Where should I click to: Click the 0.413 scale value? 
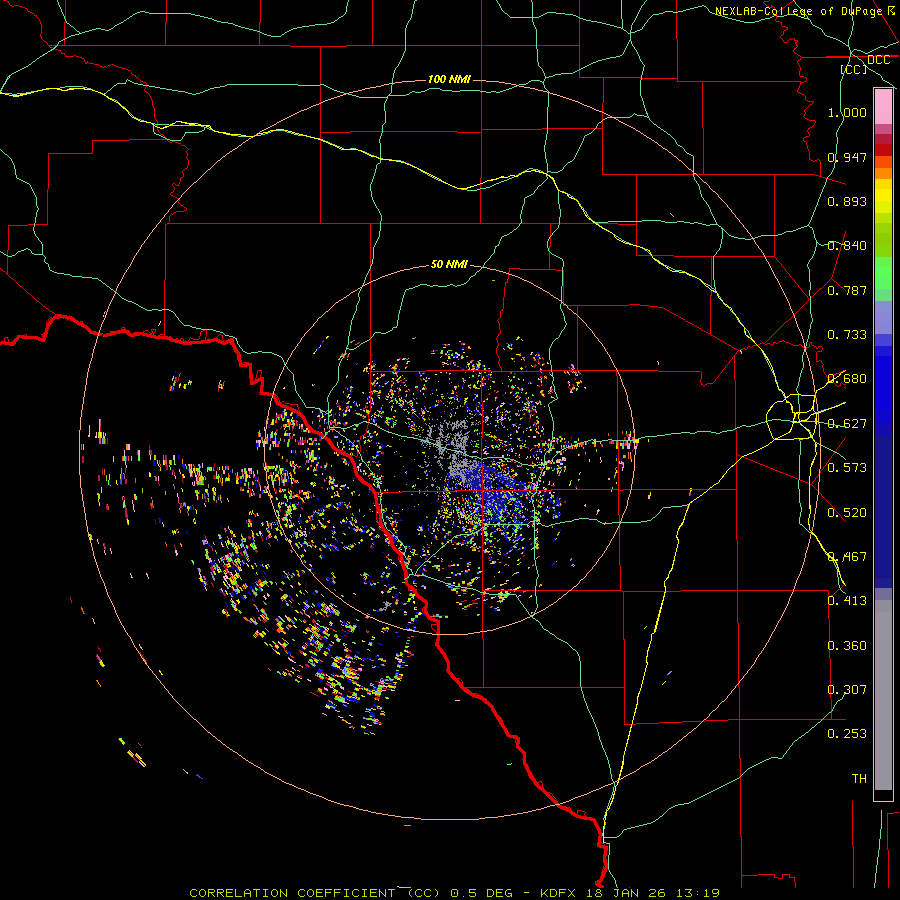coord(847,601)
